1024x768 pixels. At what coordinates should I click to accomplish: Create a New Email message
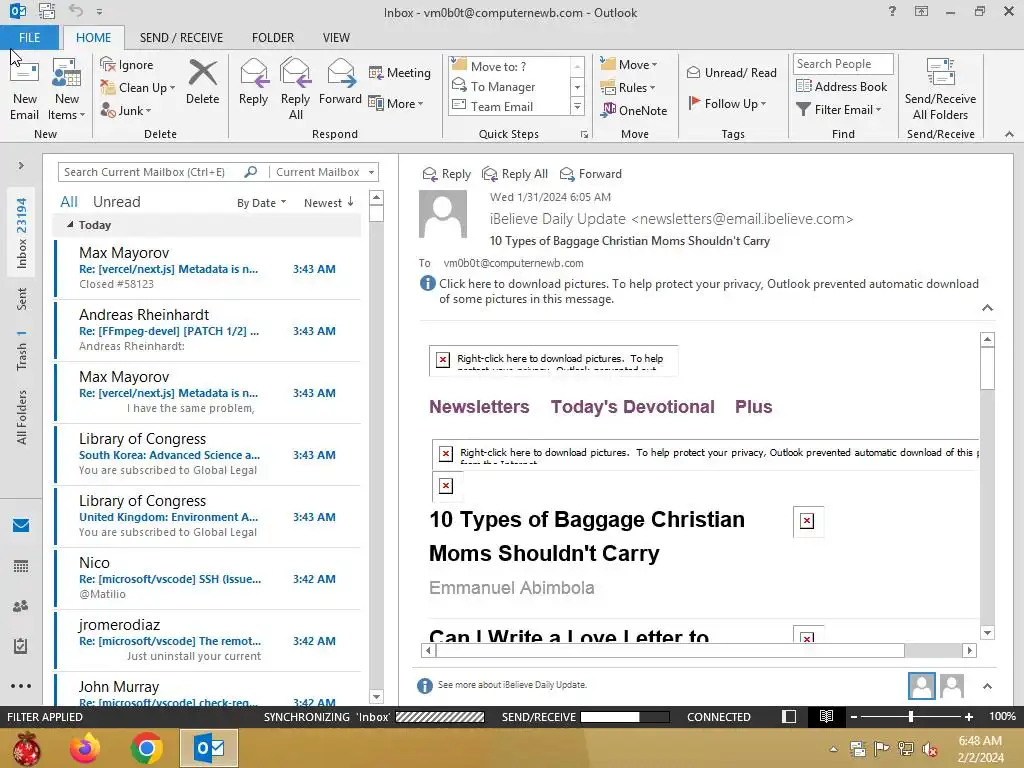24,89
